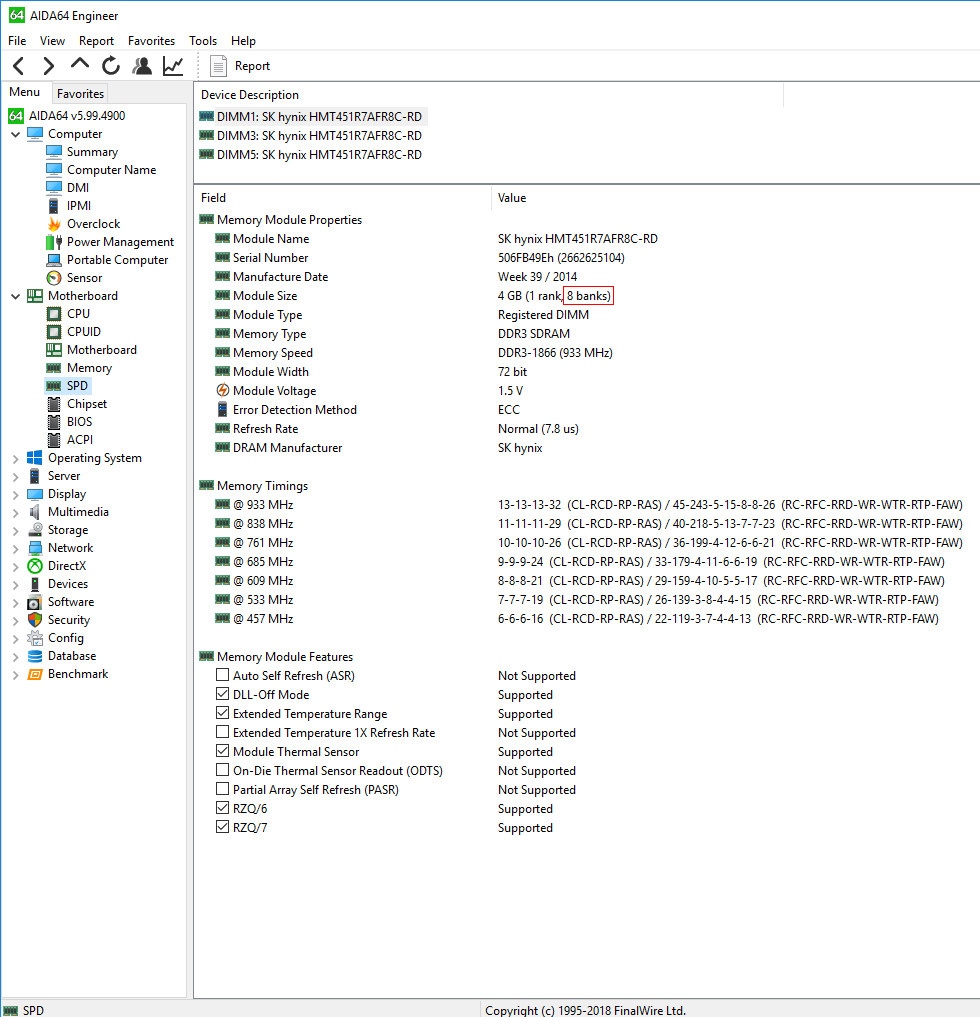
Task: Select Sensor icon in tree
Action: (x=54, y=278)
